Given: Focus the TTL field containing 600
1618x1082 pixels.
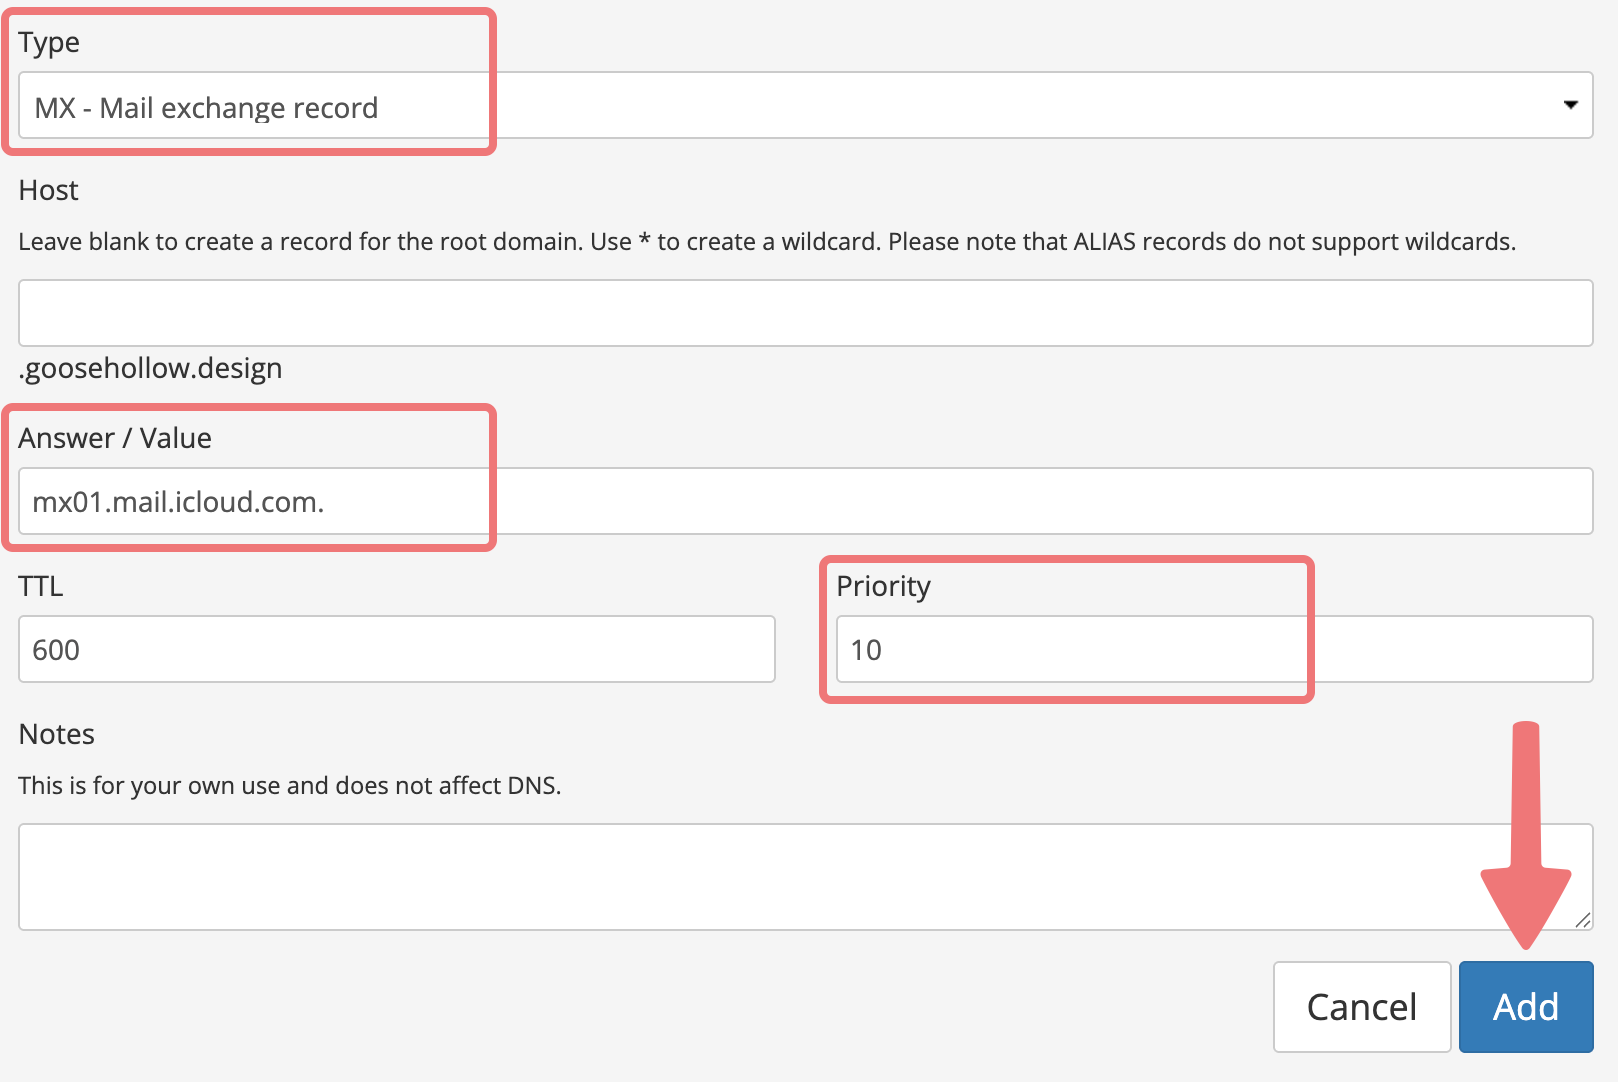Looking at the screenshot, I should [397, 649].
